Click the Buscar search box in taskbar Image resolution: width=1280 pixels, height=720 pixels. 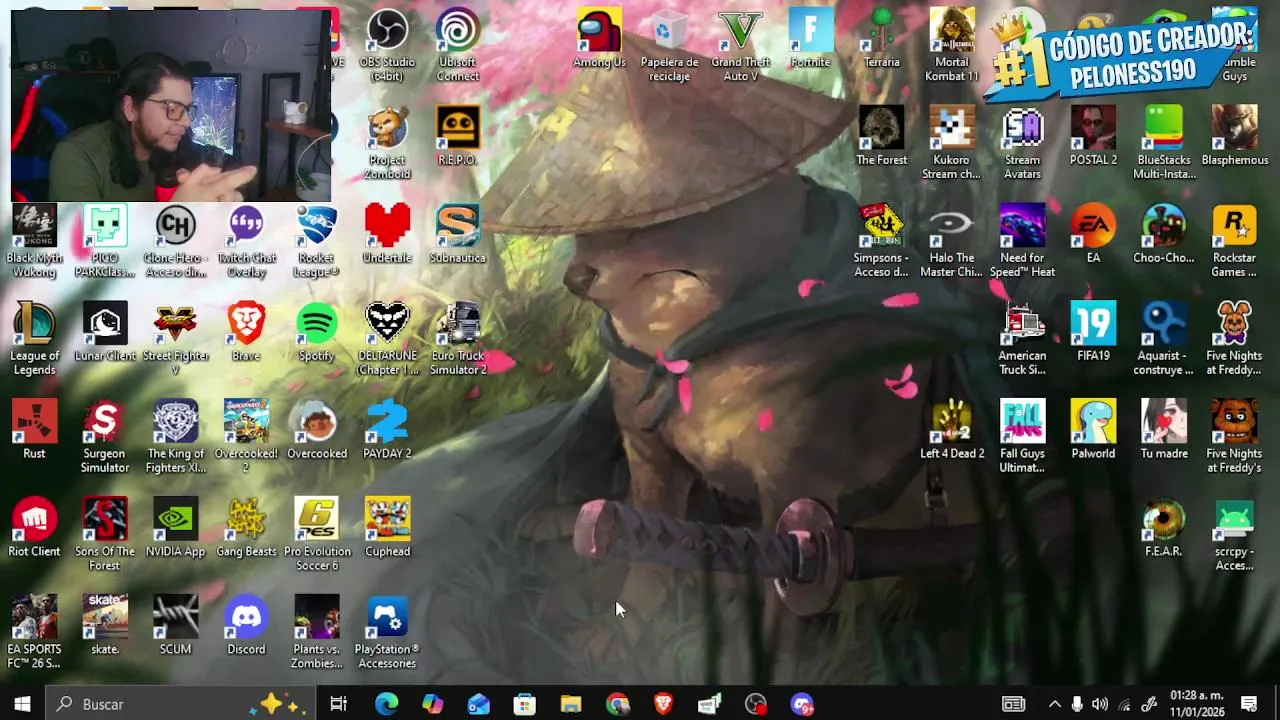[x=181, y=704]
